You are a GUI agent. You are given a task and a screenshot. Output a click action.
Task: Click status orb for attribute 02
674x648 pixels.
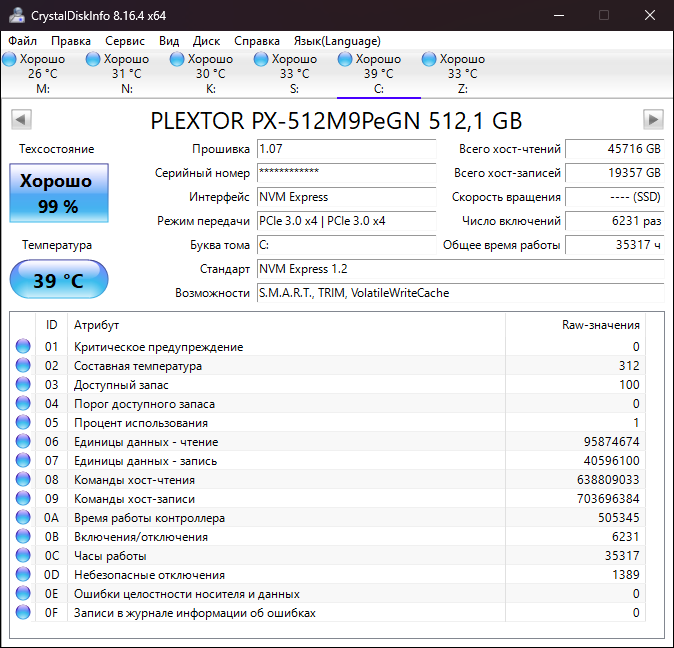pyautogui.click(x=23, y=365)
